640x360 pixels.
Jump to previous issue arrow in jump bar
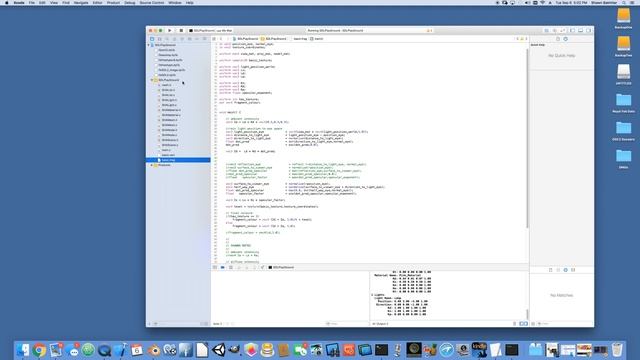click(x=517, y=39)
